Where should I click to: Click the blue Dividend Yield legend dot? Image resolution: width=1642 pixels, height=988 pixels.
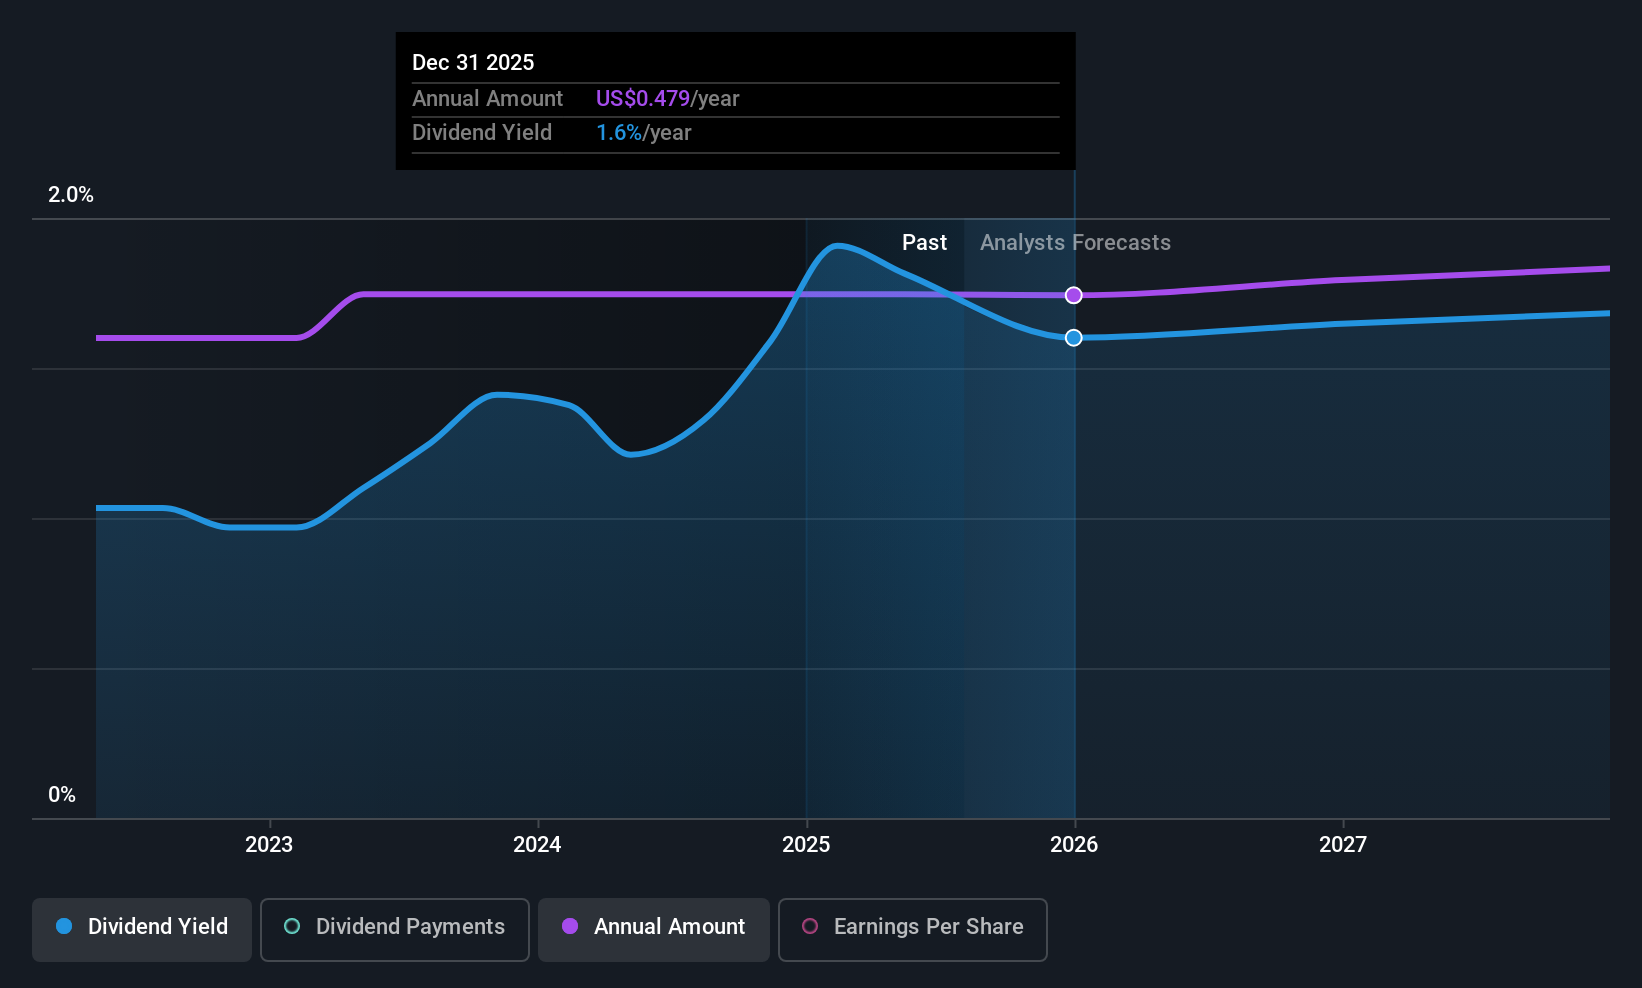click(64, 926)
